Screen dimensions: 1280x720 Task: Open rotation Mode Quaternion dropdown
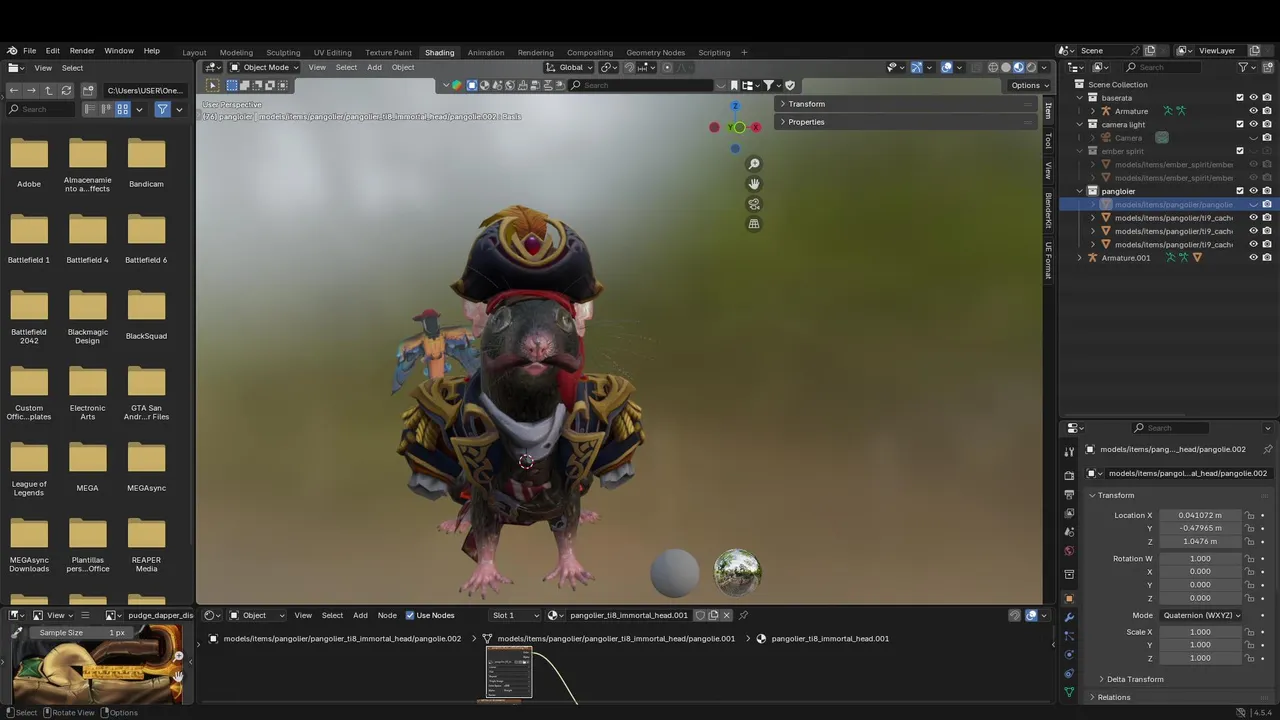pyautogui.click(x=1201, y=615)
